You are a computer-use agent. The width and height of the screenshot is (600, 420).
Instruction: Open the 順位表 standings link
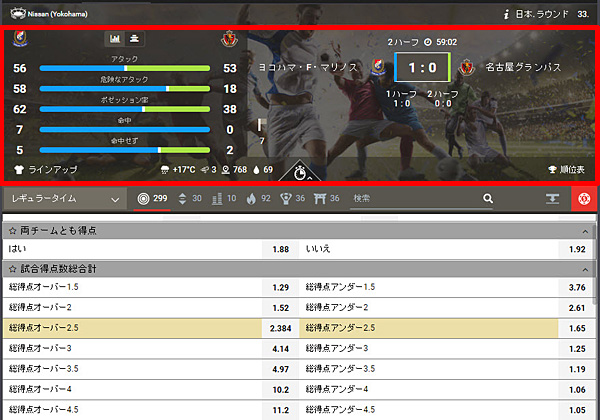tap(566, 169)
